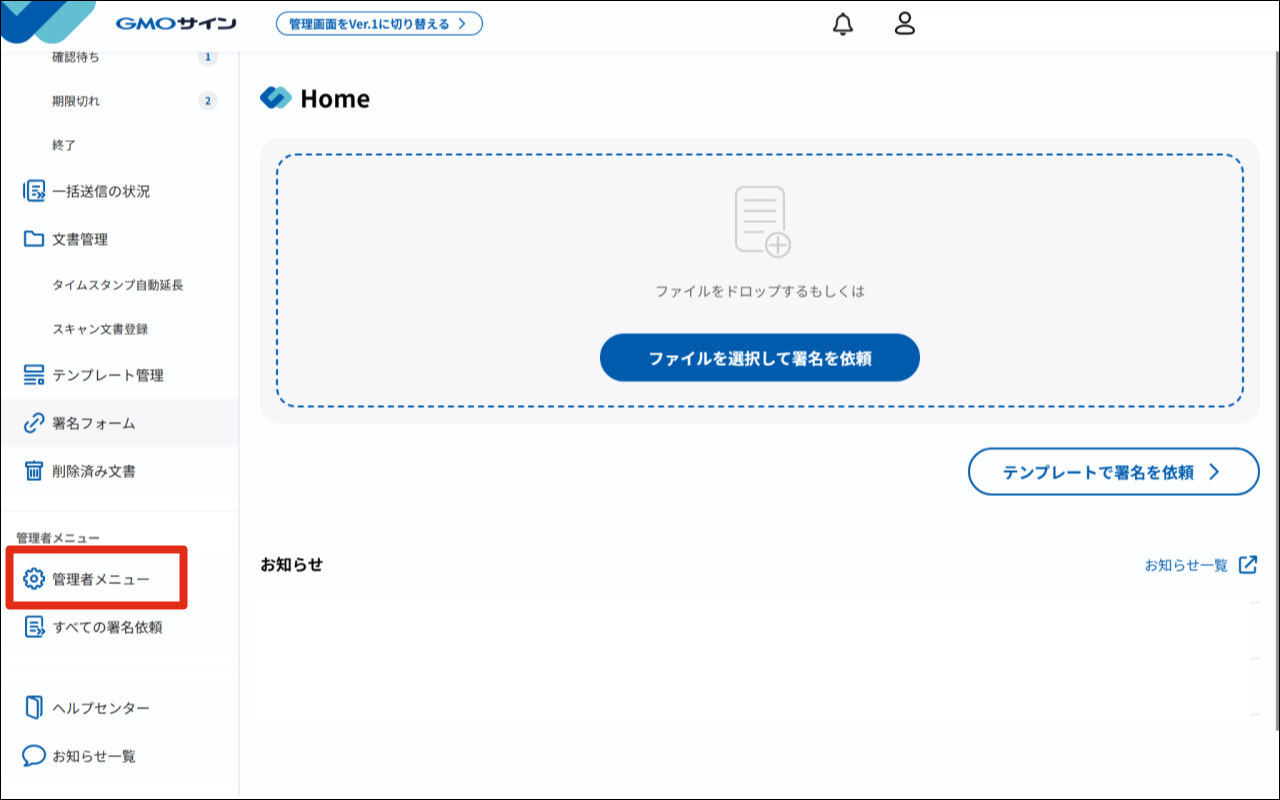Click the 署名フォーム link icon
1280x800 pixels.
coord(34,423)
